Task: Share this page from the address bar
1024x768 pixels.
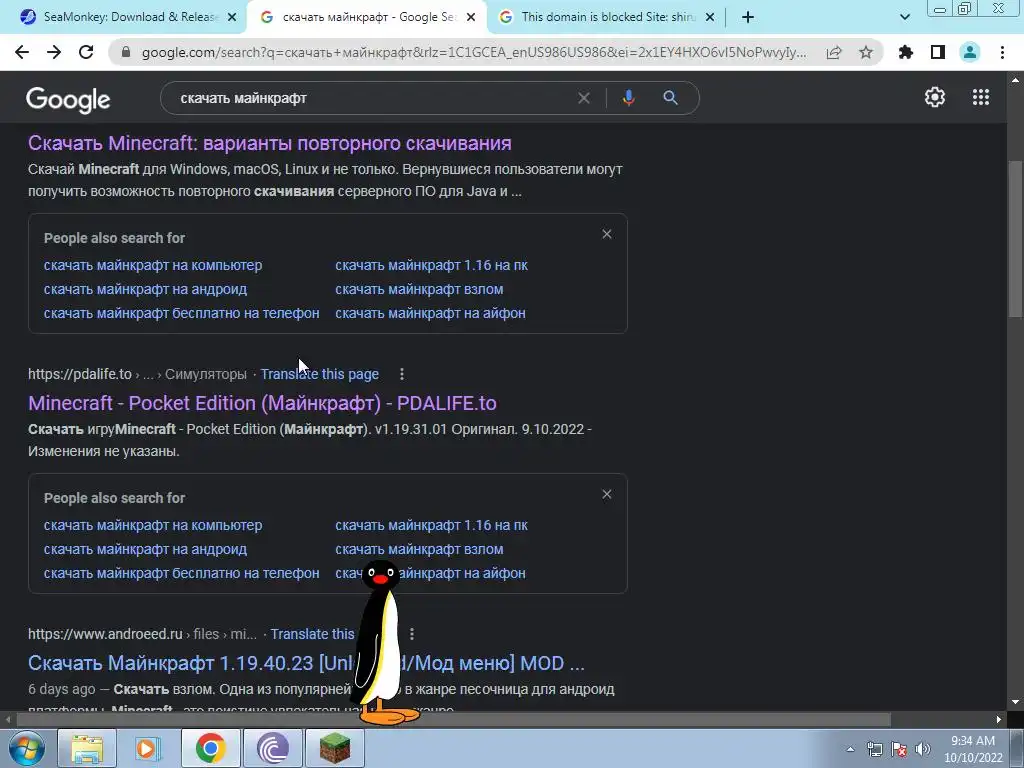Action: (x=834, y=52)
